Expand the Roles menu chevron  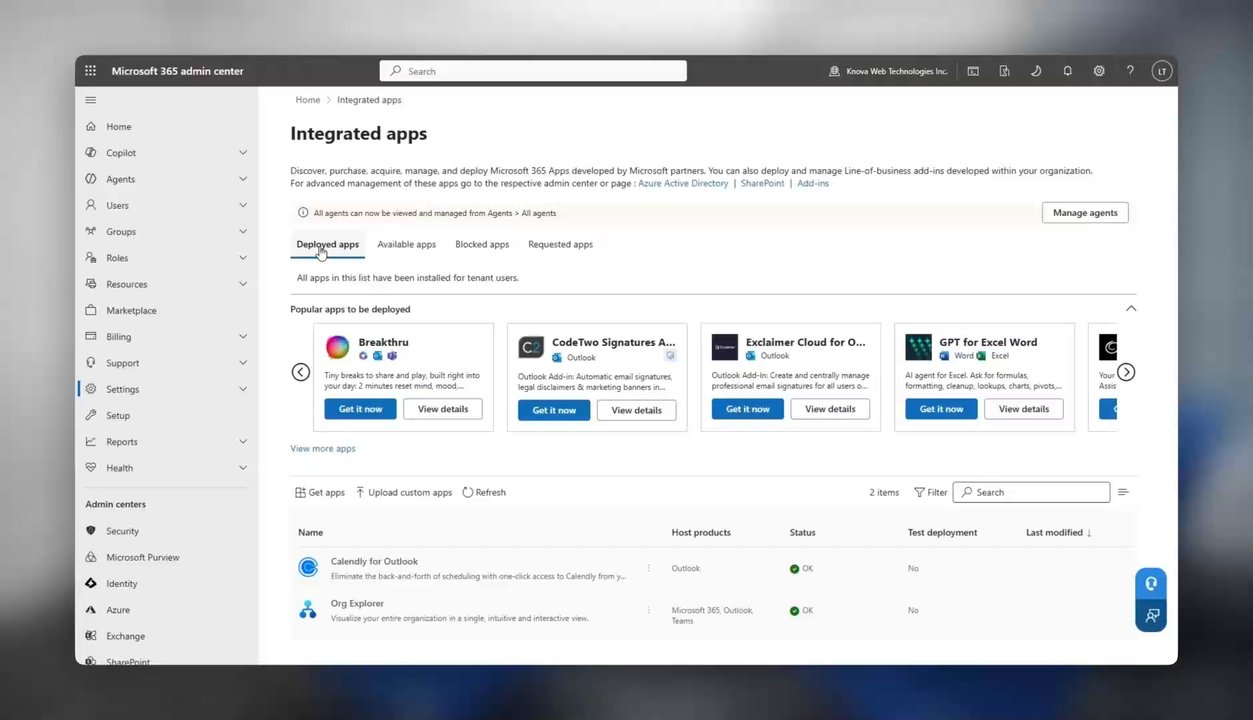(243, 258)
